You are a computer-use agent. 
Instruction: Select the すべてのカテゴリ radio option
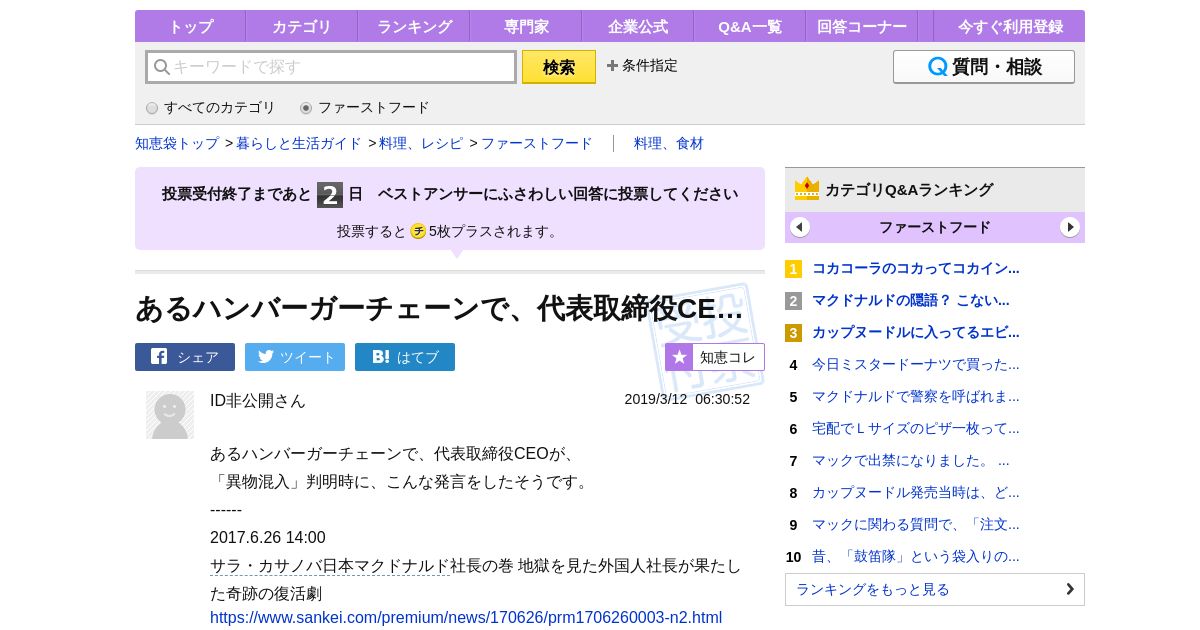click(152, 108)
